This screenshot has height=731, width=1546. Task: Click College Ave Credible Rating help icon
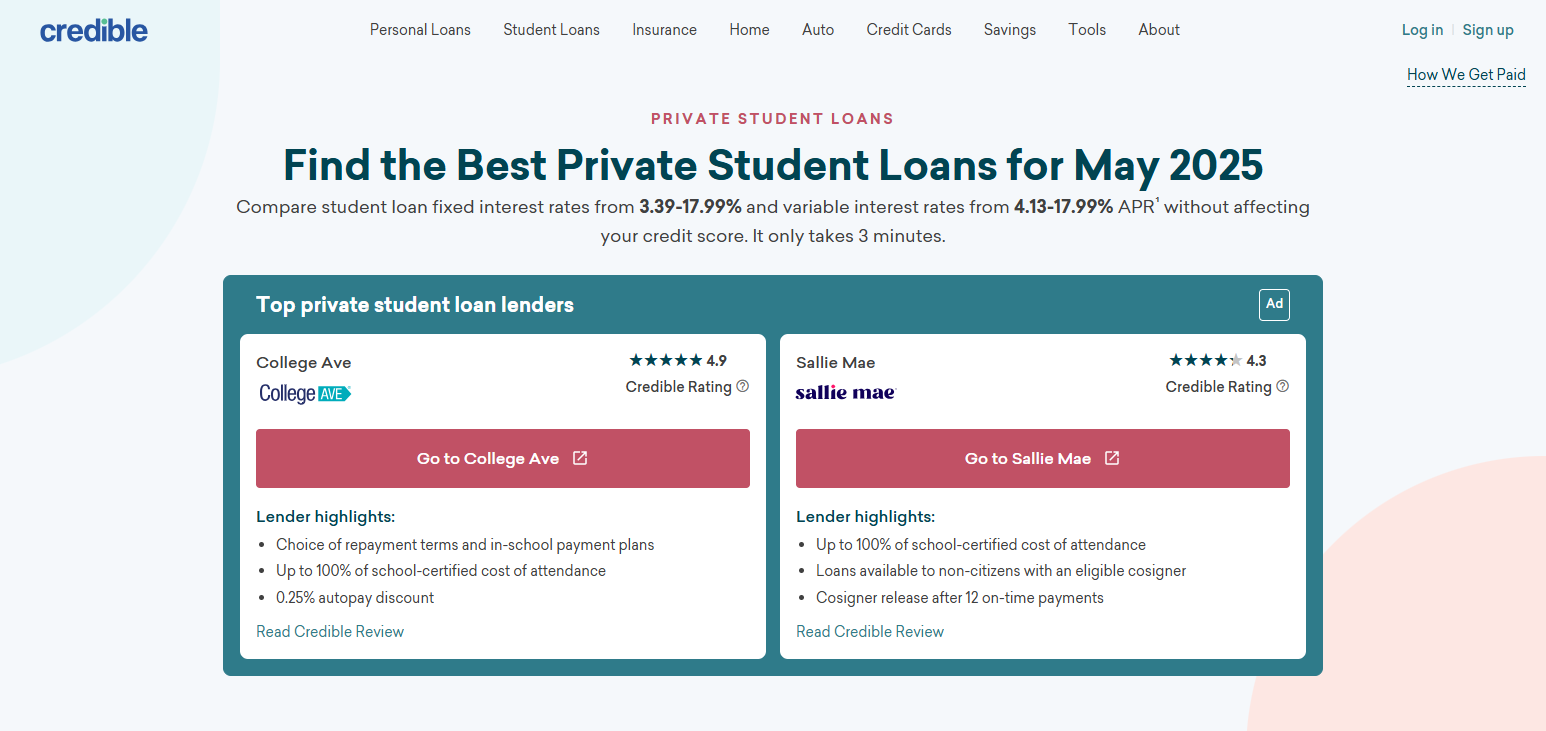click(x=743, y=386)
